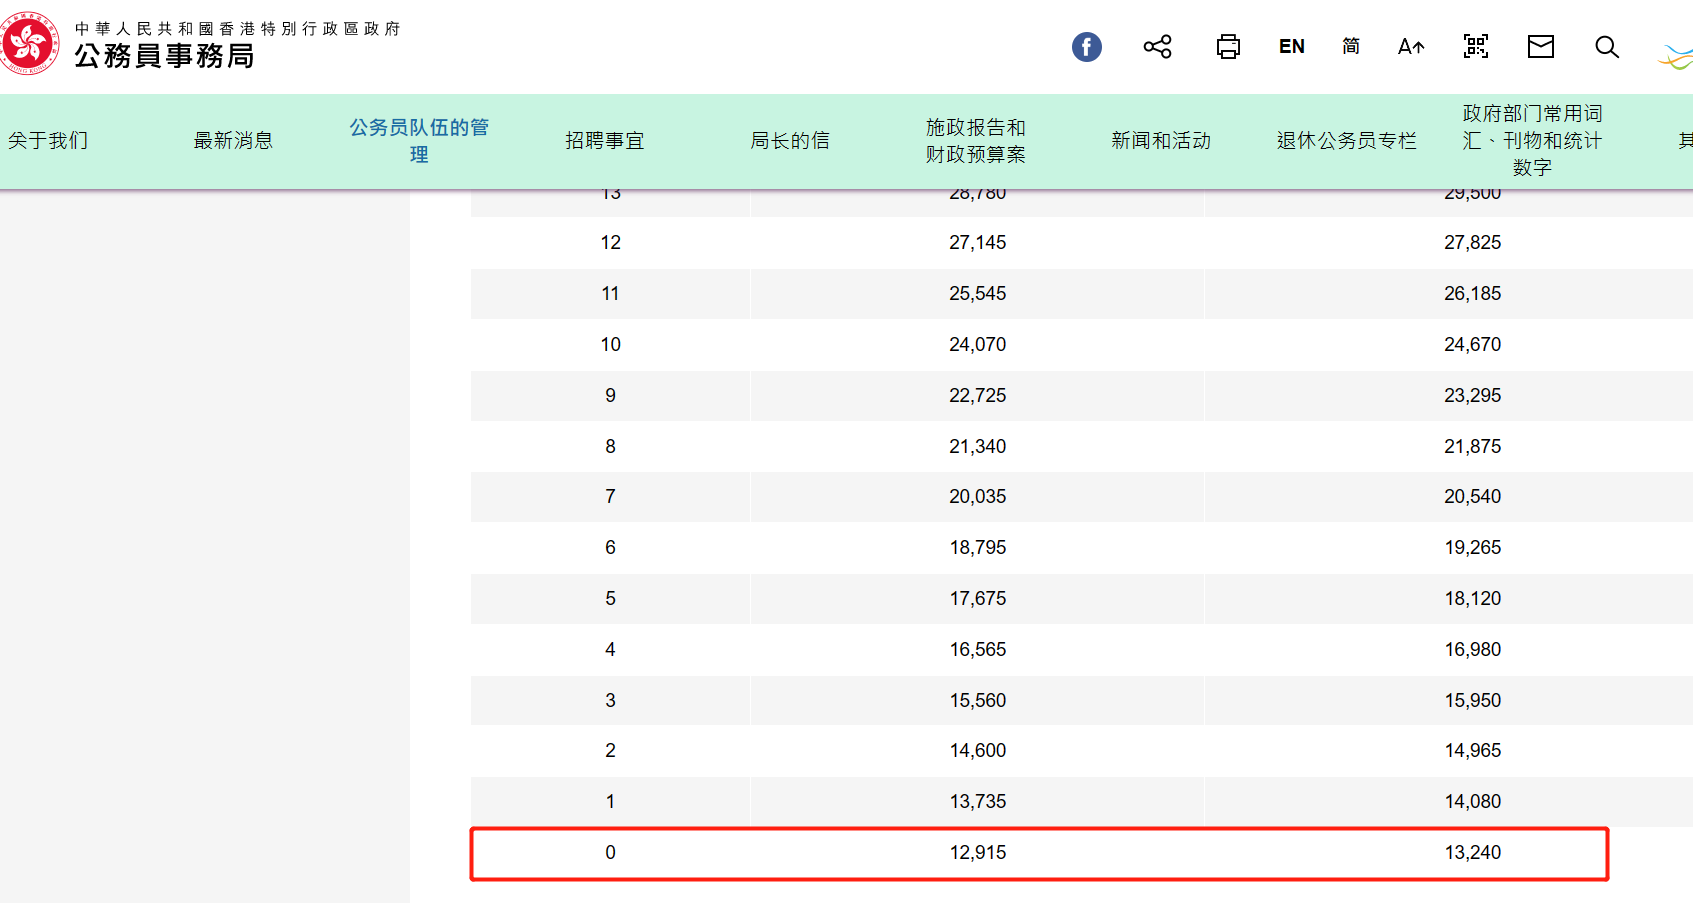Expand 施政报告和财政预算案 menu
This screenshot has height=903, width=1693.
coord(975,141)
